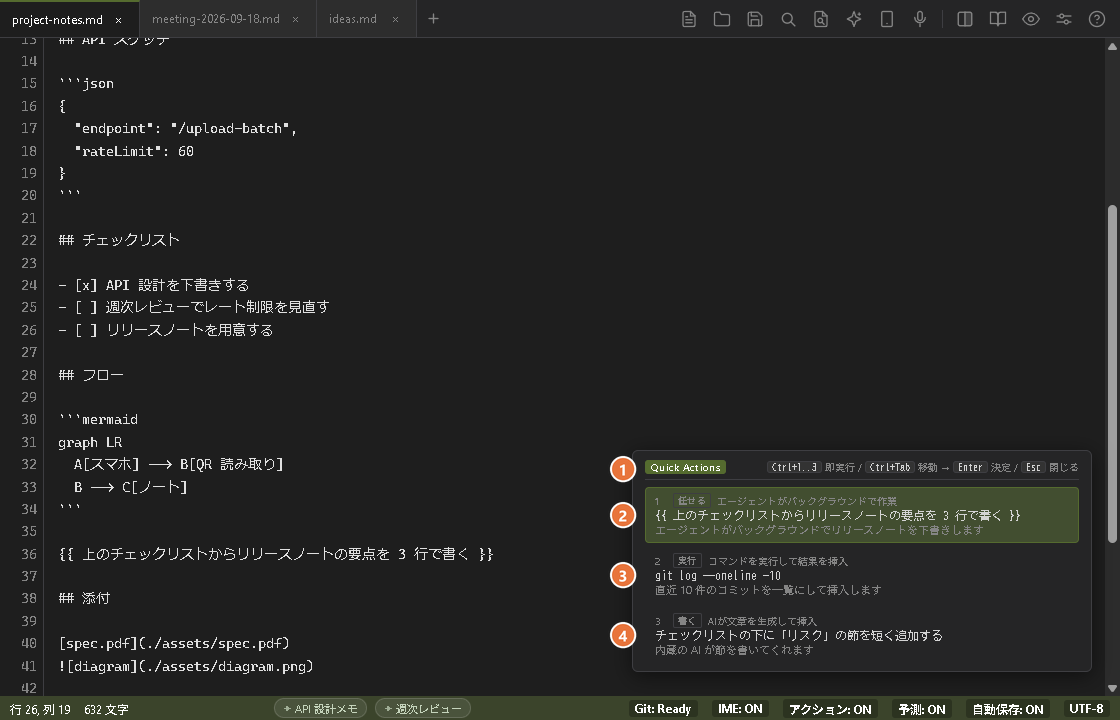Open the folder icon in toolbar
Viewport: 1120px width, 720px height.
tap(721, 19)
